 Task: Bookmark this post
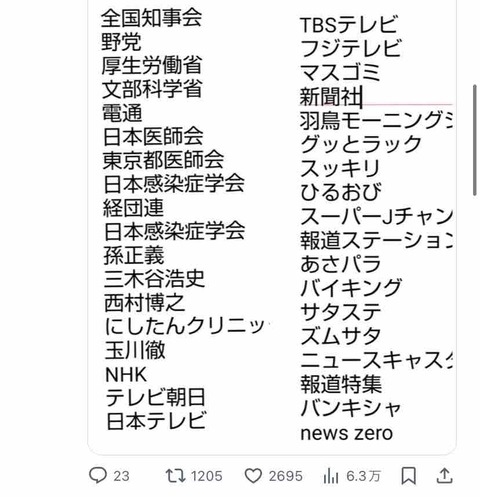point(408,476)
